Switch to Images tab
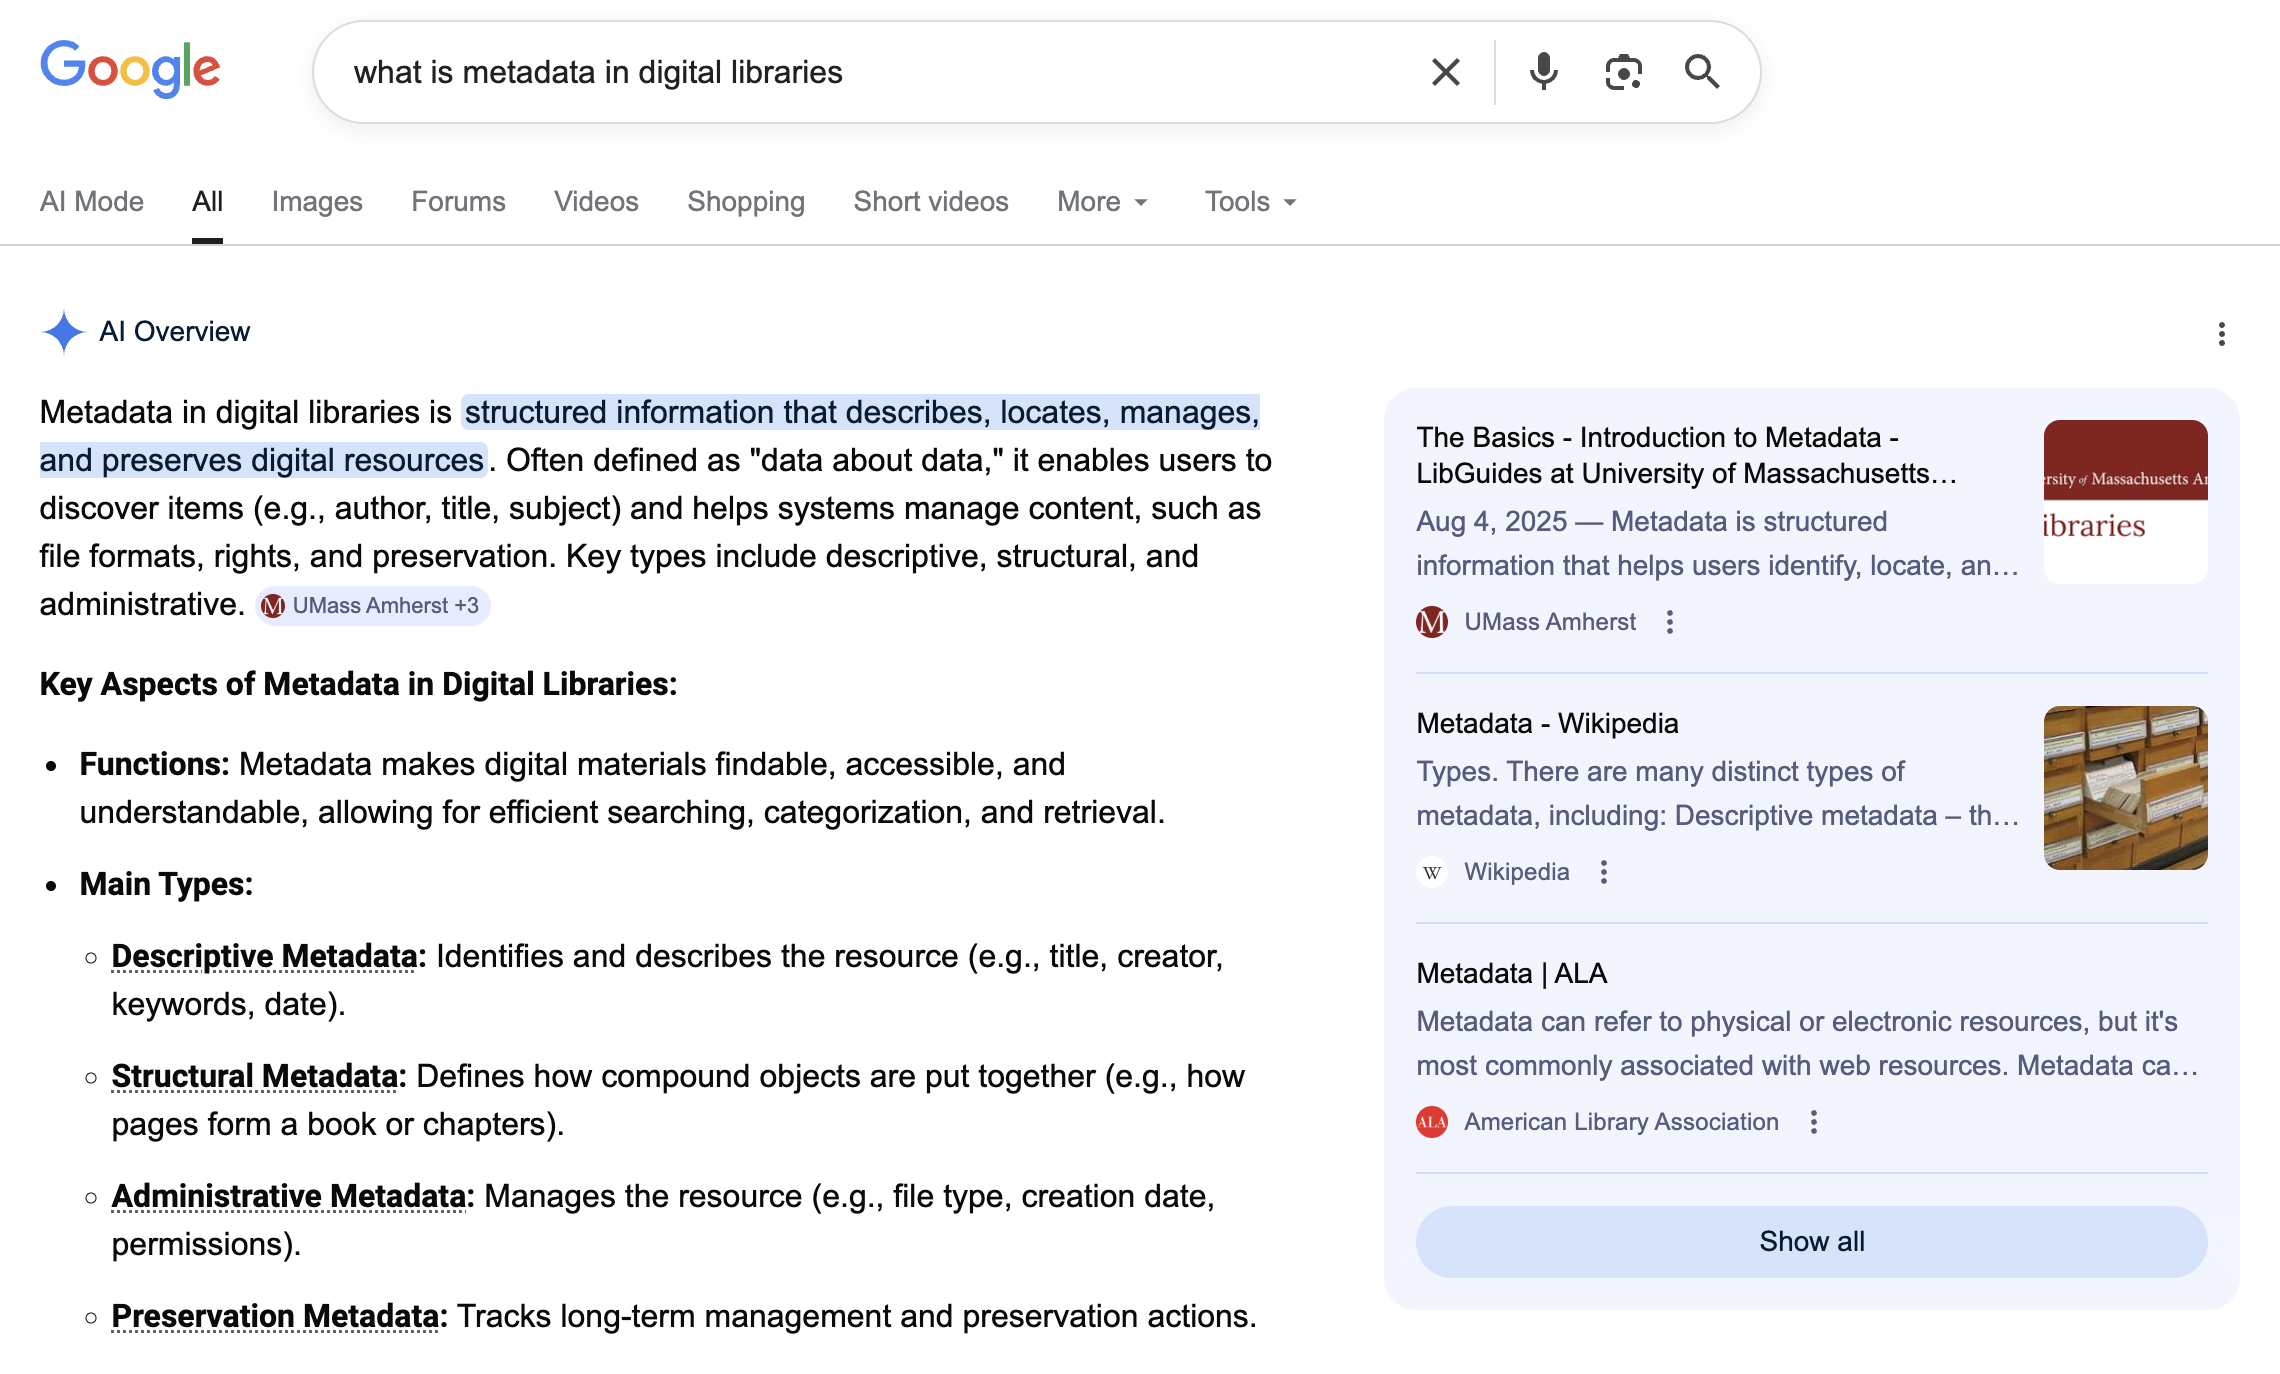This screenshot has height=1374, width=2280. point(317,202)
